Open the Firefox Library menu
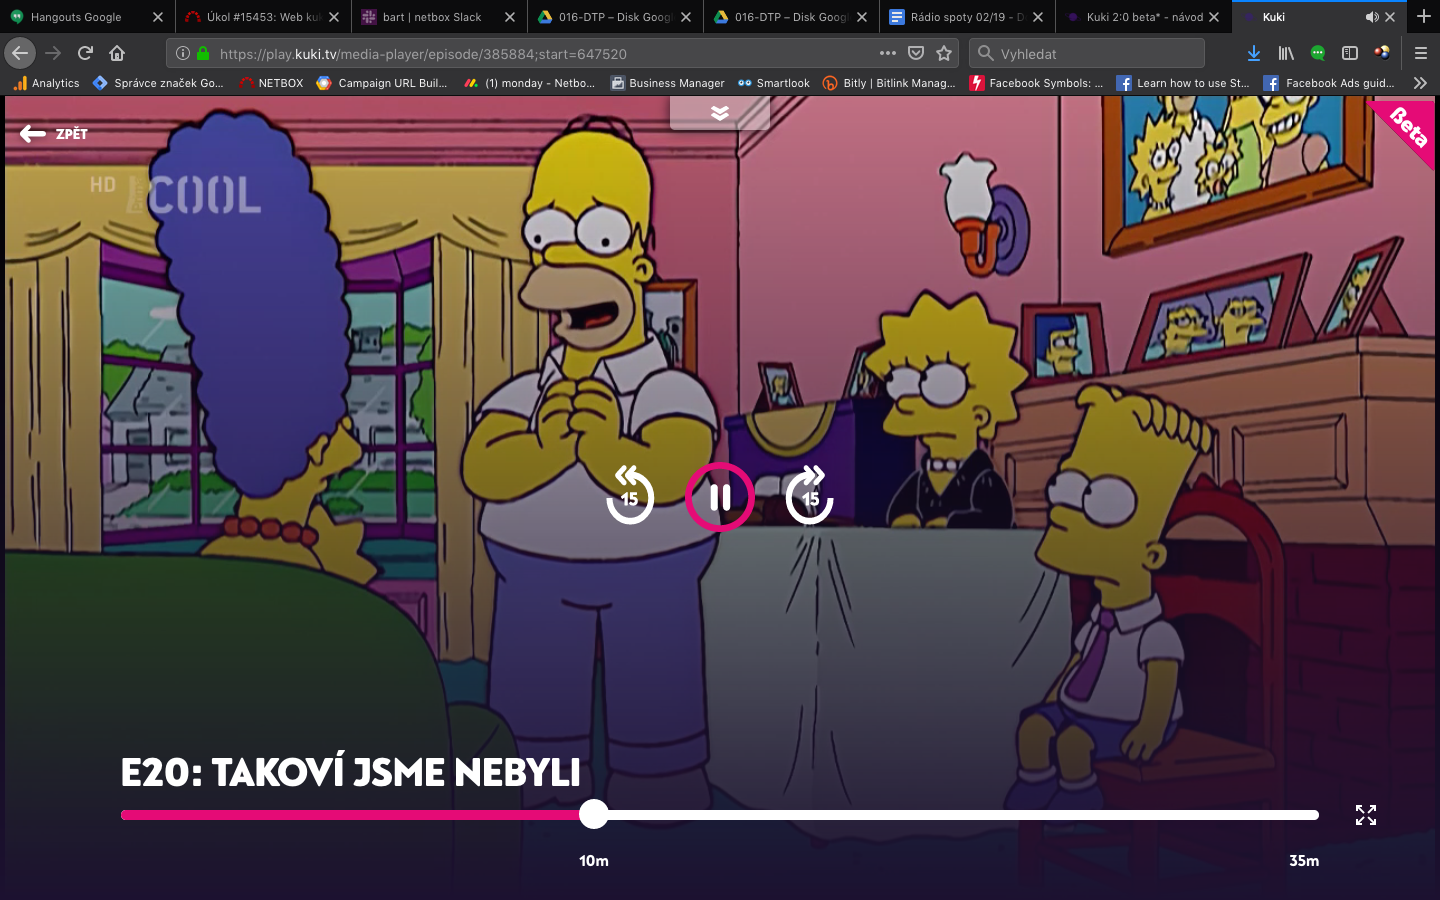 (1286, 53)
